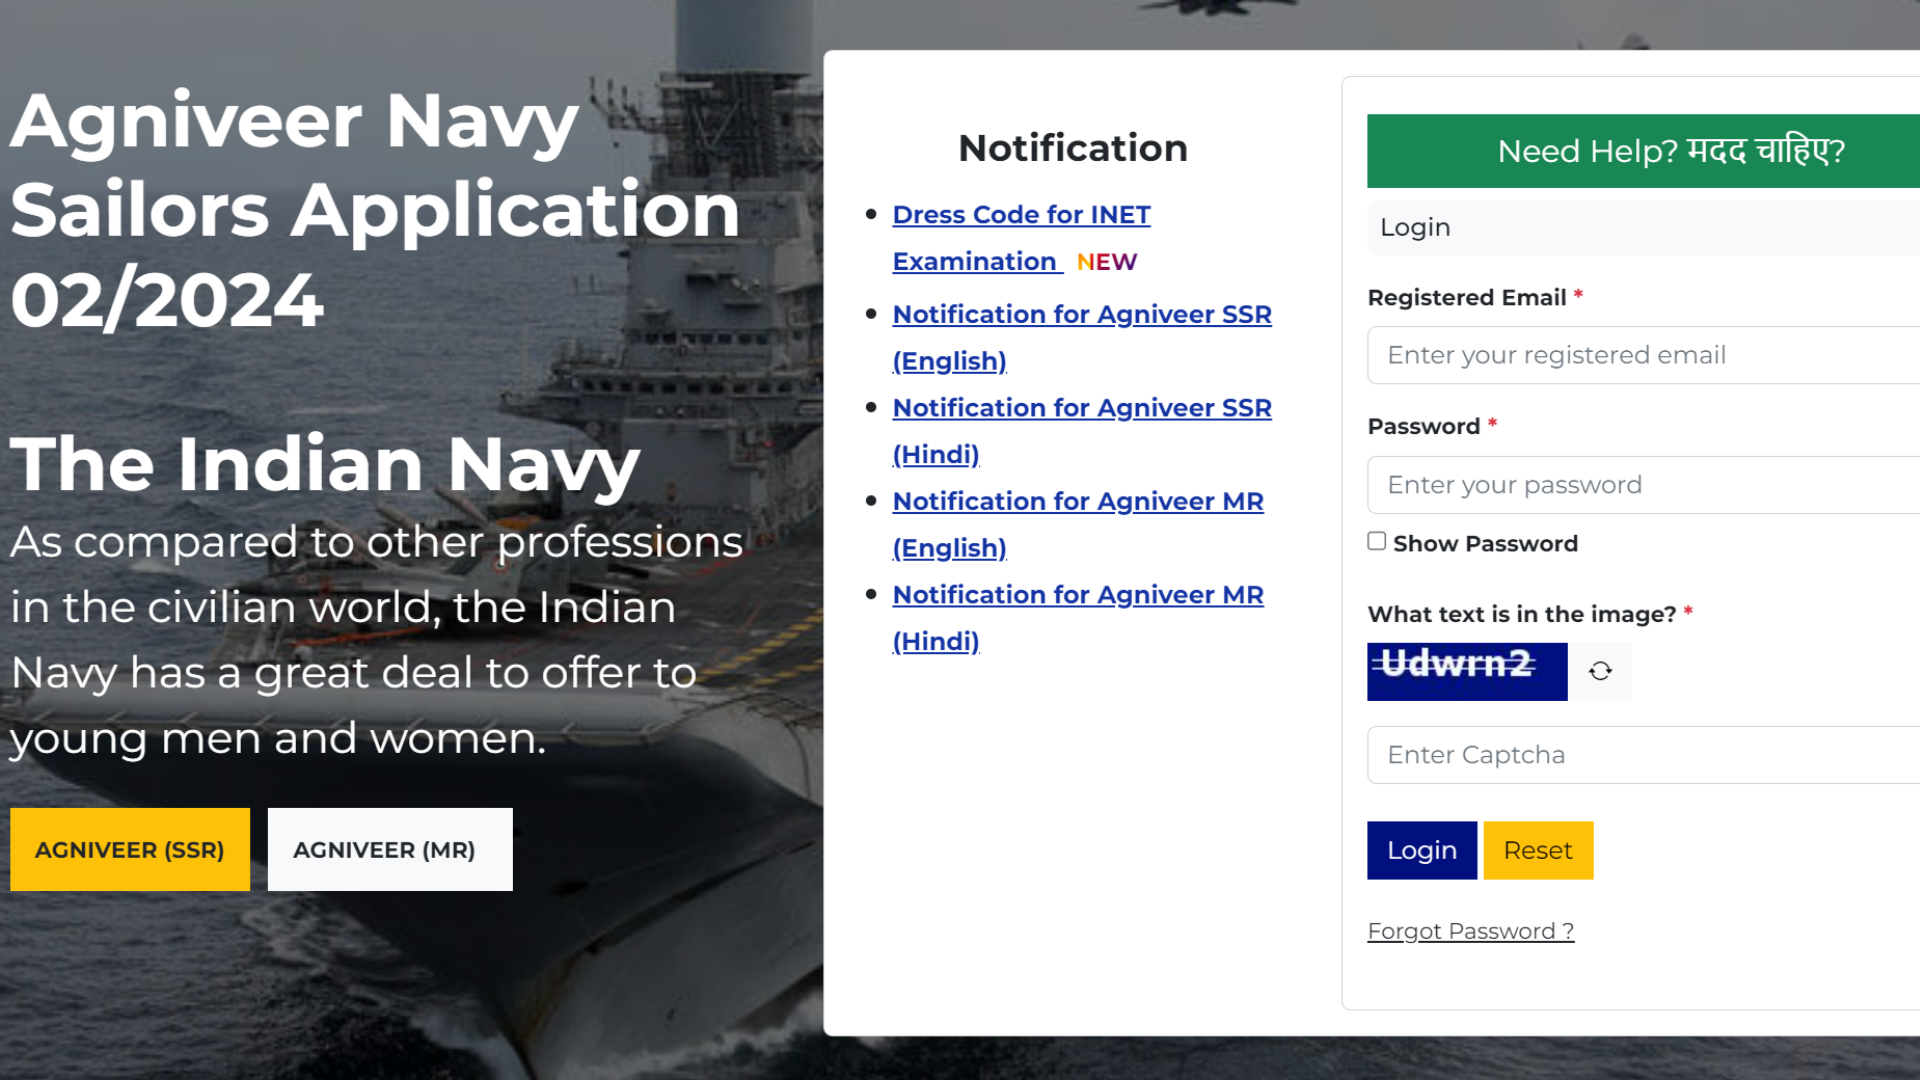Click the Need Help green banner
Screen dimensions: 1920x1080
[1644, 151]
